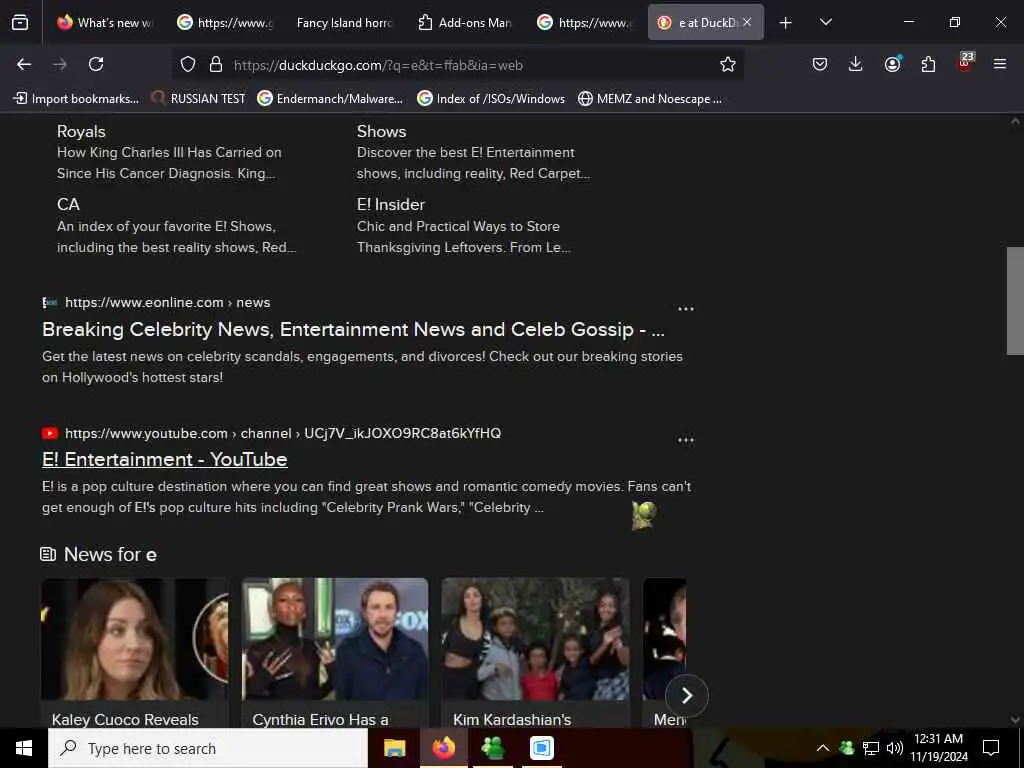
Task: Open File Explorer from taskbar
Action: (x=394, y=748)
